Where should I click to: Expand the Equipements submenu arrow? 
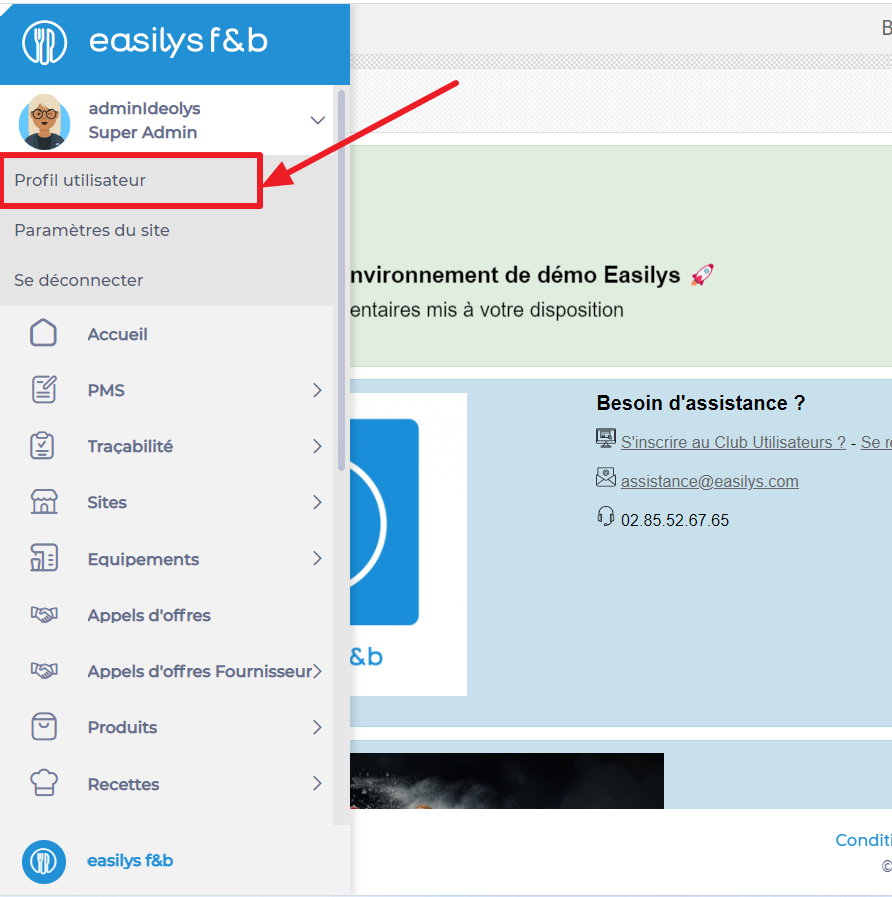[x=318, y=558]
